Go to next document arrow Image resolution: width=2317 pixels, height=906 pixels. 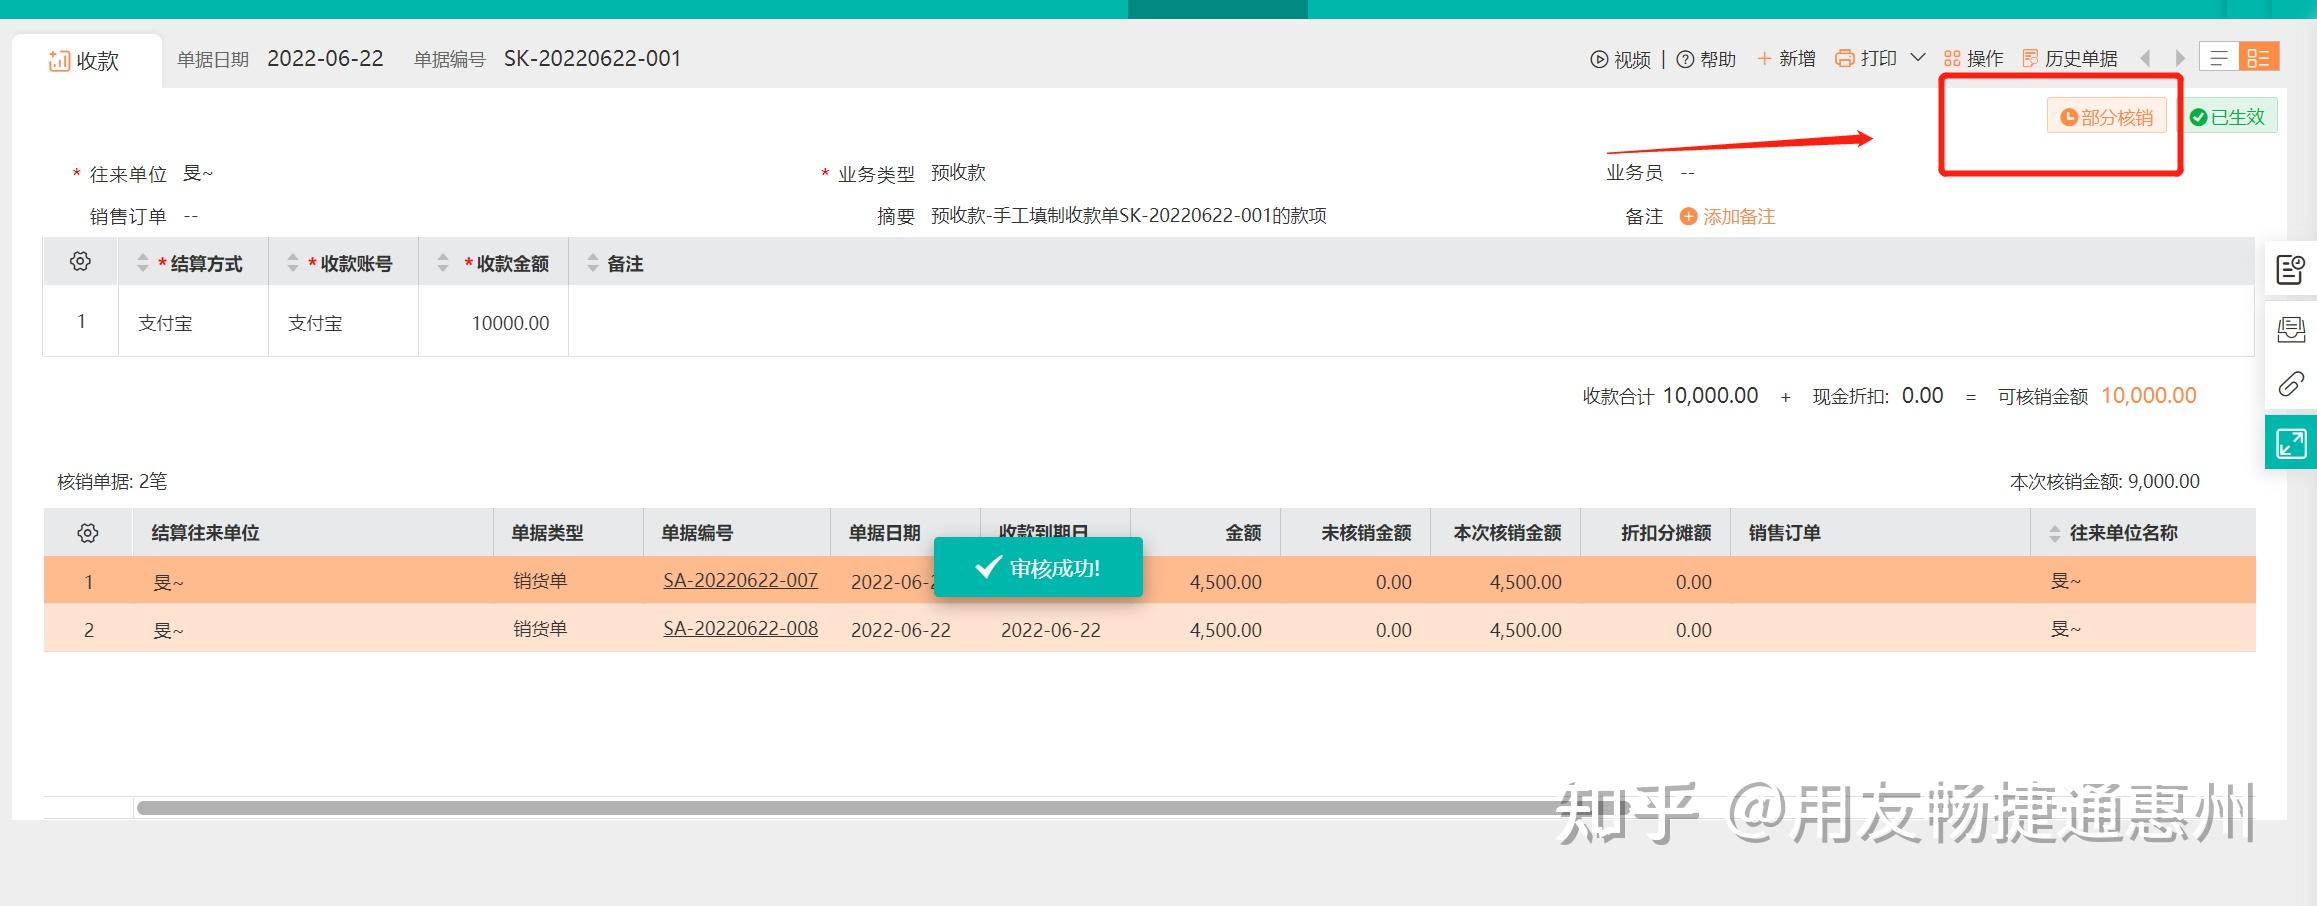(2180, 59)
